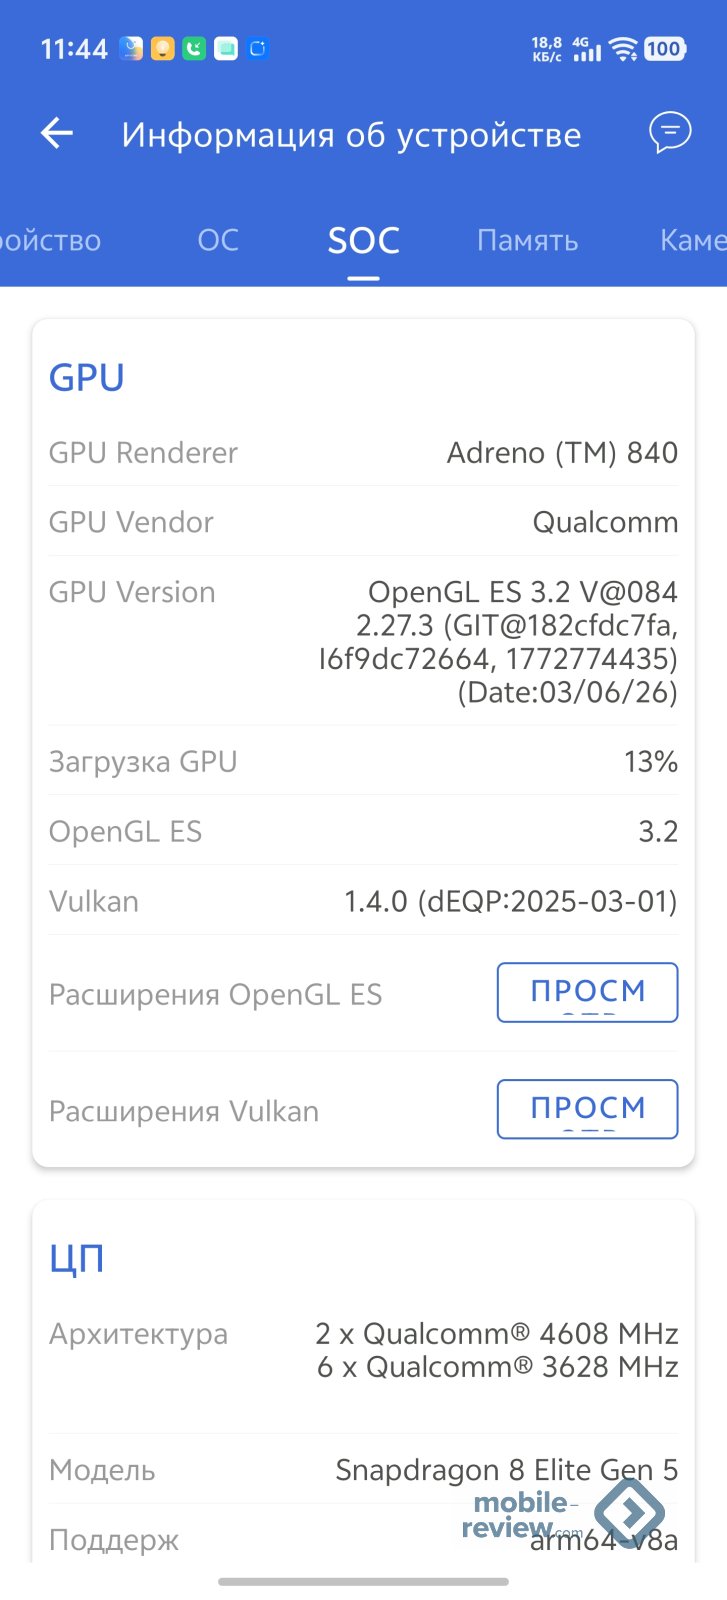Viewport: 727px width, 1600px height.
Task: View Vulkan extensions list
Action: coord(587,1109)
